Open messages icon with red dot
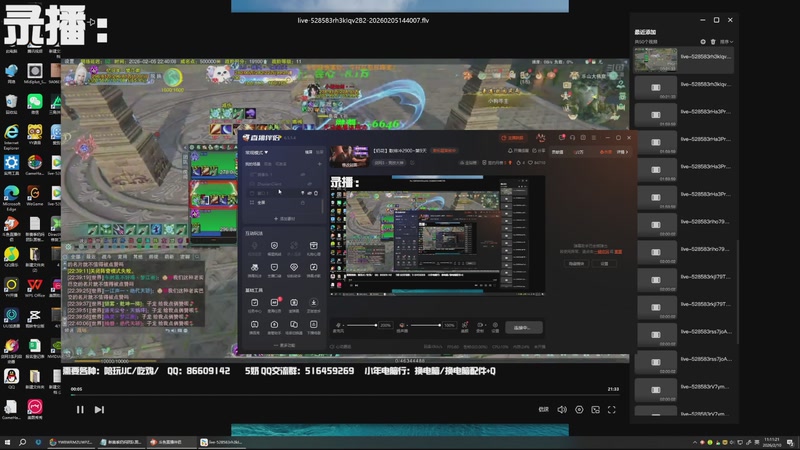The image size is (800, 450). click(x=562, y=137)
